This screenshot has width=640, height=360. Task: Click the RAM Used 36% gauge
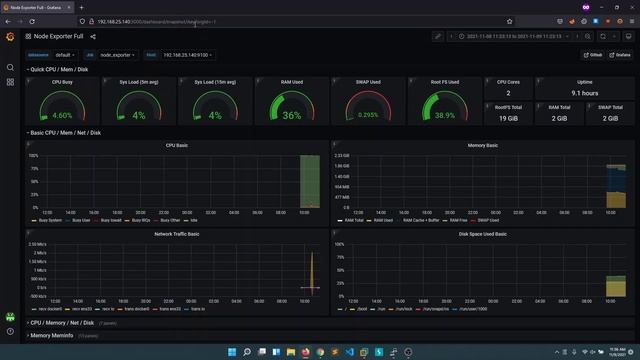tap(292, 106)
